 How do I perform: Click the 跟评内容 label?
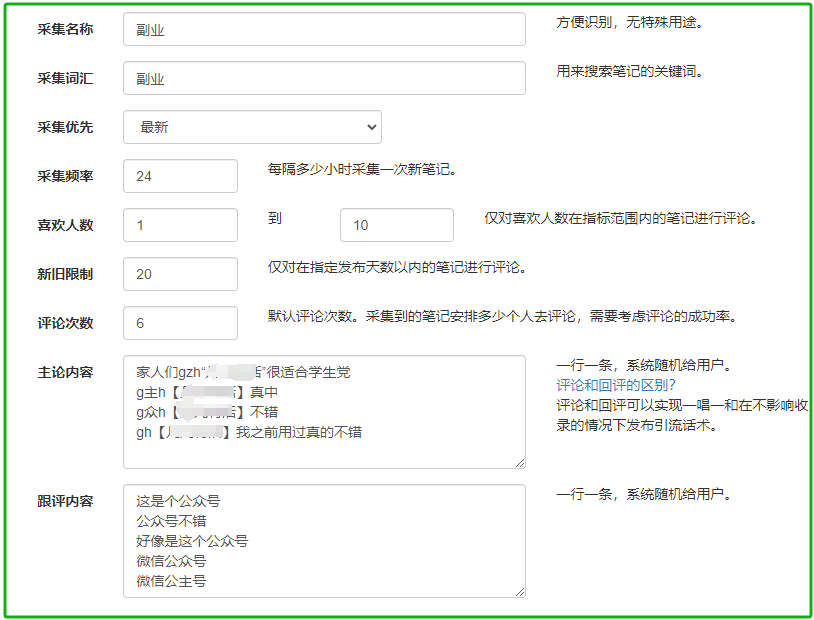[65, 501]
